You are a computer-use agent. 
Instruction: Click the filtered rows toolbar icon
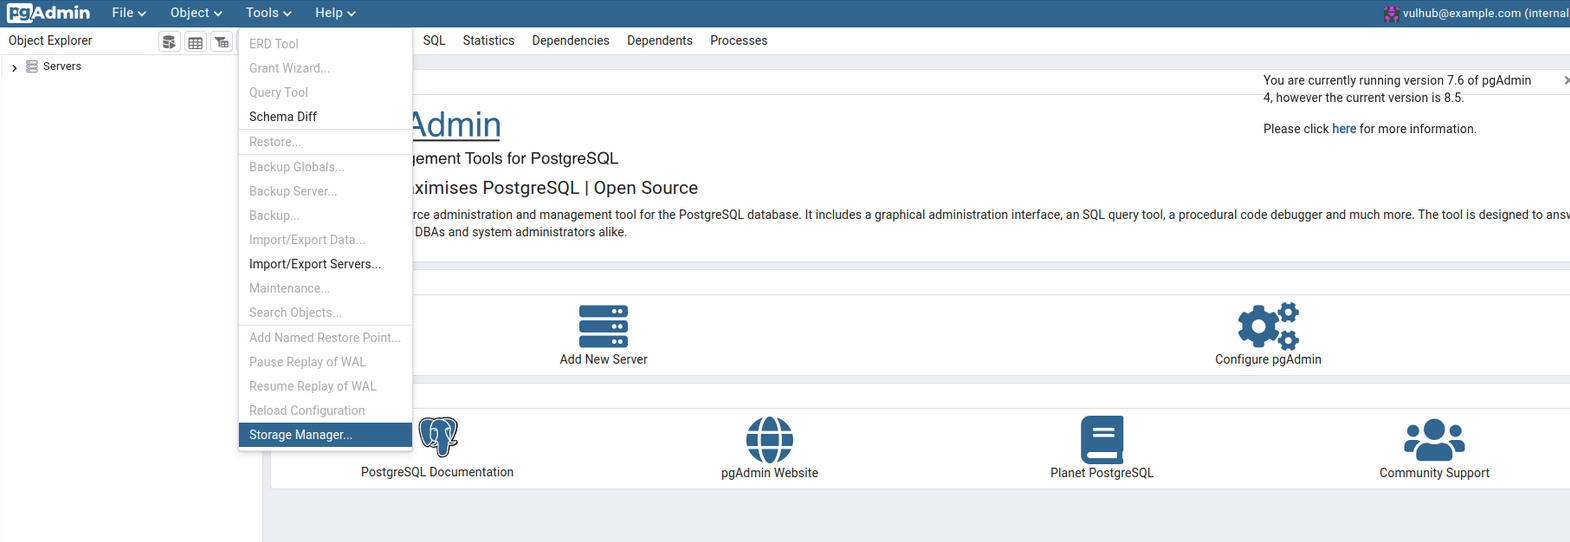[221, 42]
